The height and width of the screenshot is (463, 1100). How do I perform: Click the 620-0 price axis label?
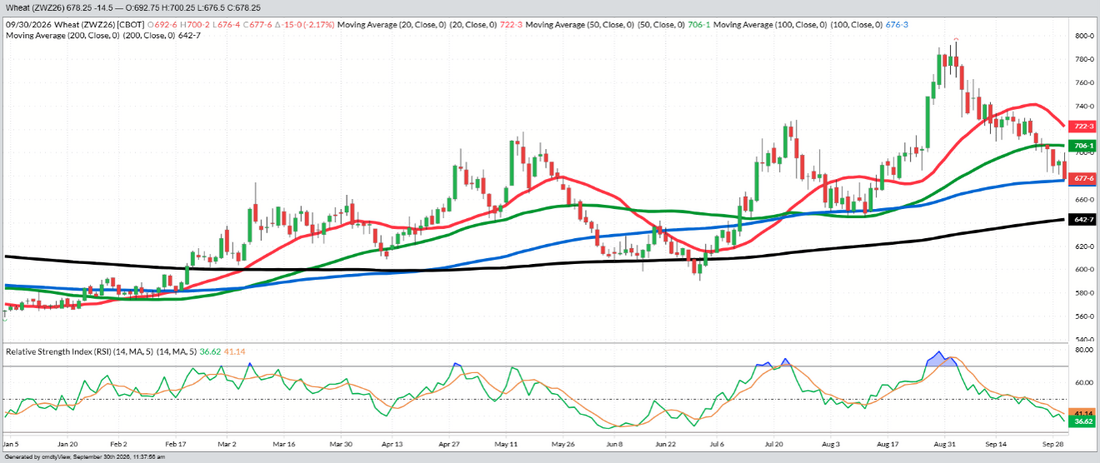coord(1085,246)
